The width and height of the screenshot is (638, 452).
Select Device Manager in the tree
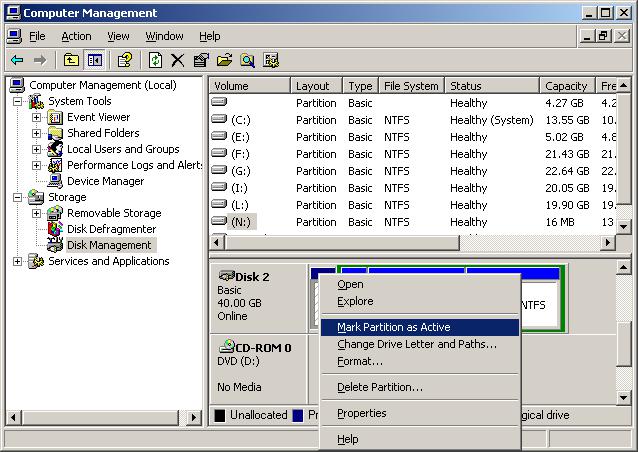(x=105, y=181)
